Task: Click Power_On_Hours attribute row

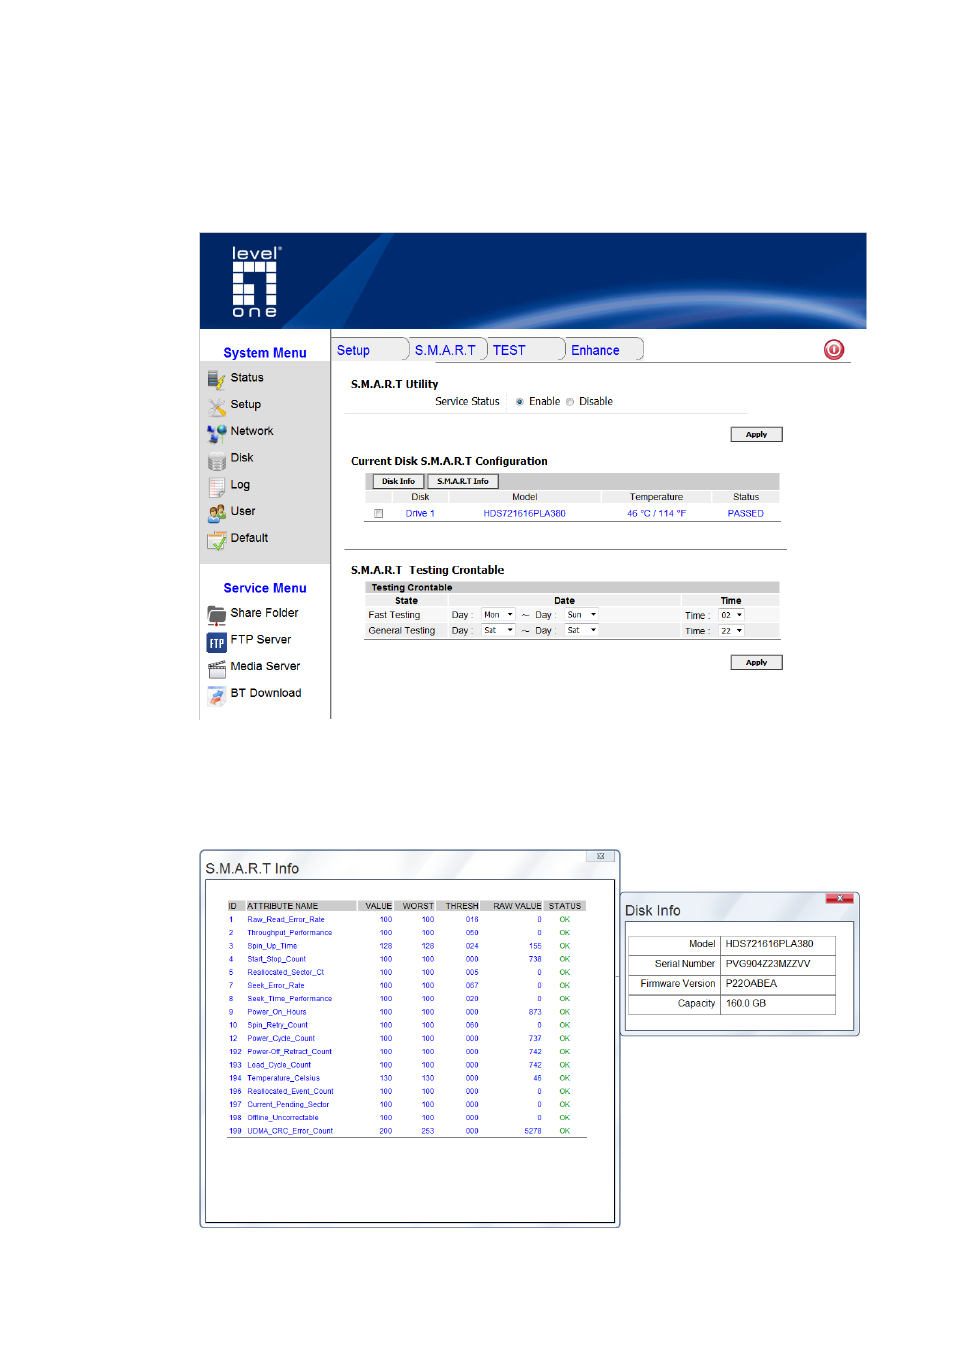Action: click(406, 1012)
